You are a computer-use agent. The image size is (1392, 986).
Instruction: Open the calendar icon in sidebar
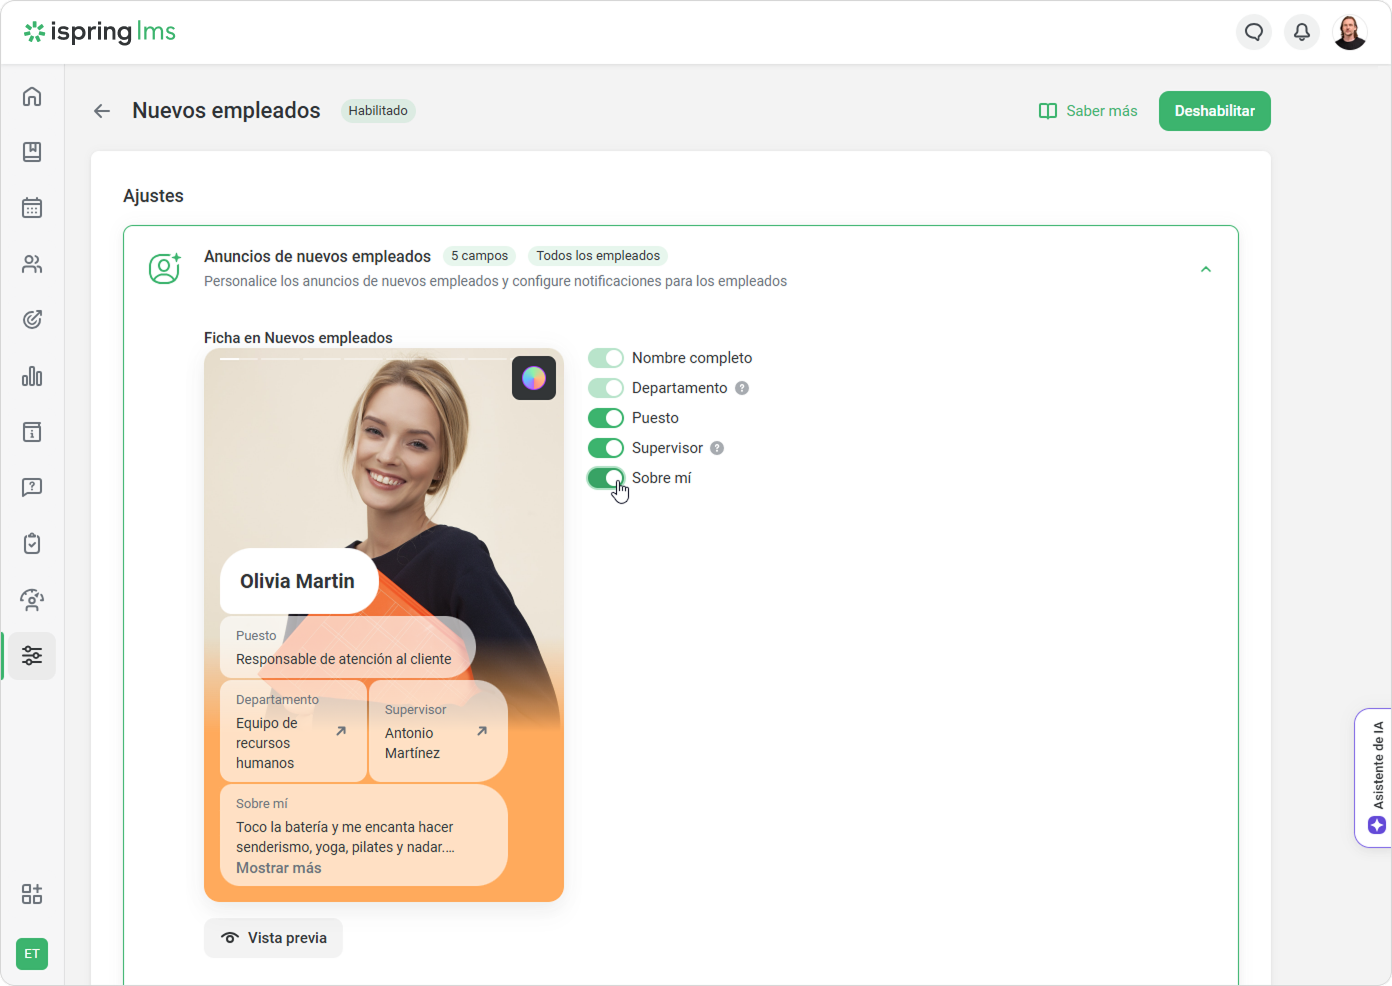(x=32, y=208)
